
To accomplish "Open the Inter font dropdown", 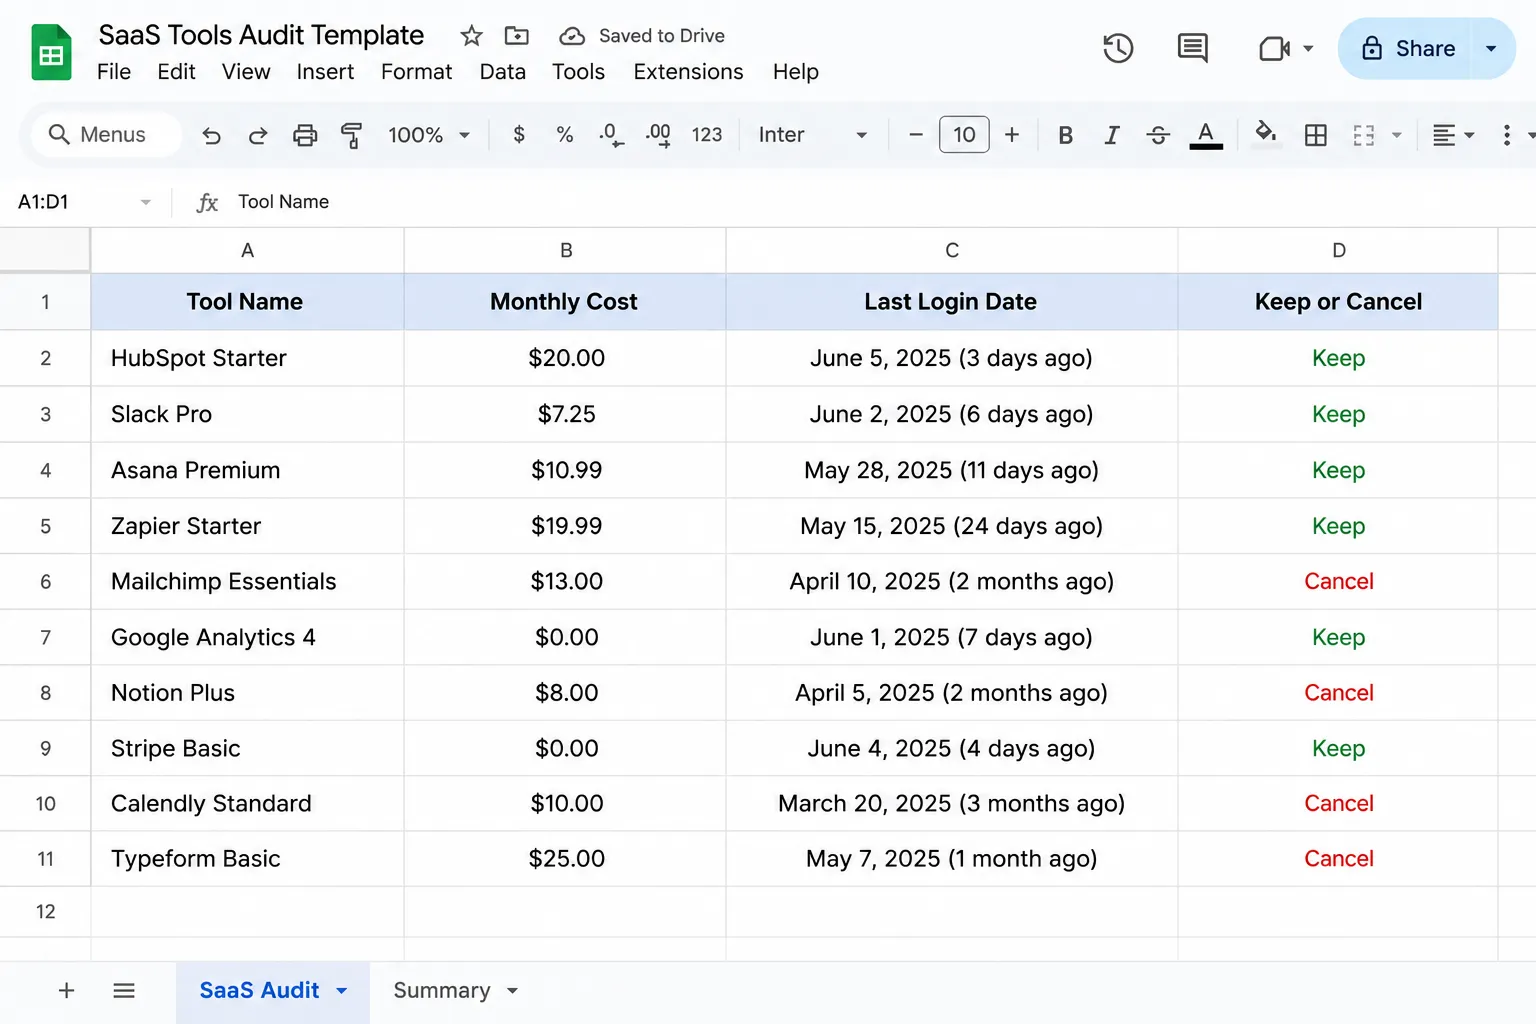I will coord(812,135).
